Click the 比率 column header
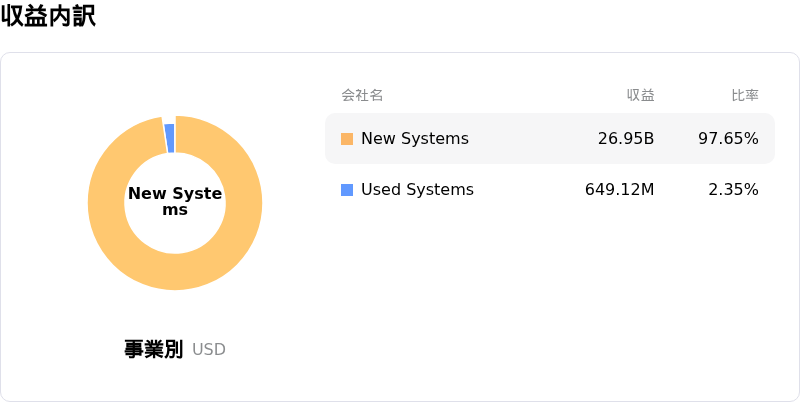Viewport: 800px width, 402px height. (745, 95)
